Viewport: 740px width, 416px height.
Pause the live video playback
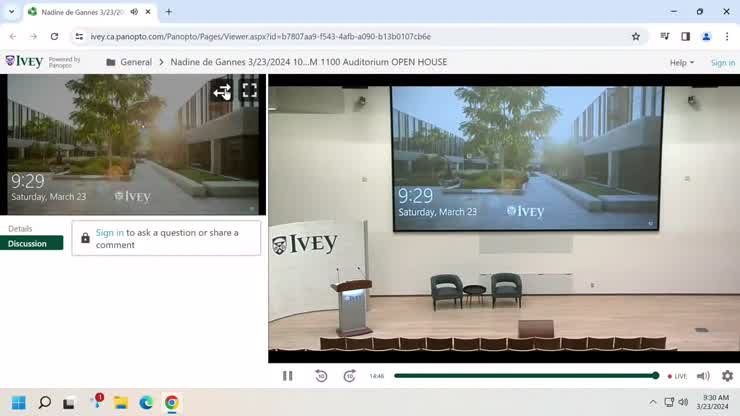click(288, 376)
